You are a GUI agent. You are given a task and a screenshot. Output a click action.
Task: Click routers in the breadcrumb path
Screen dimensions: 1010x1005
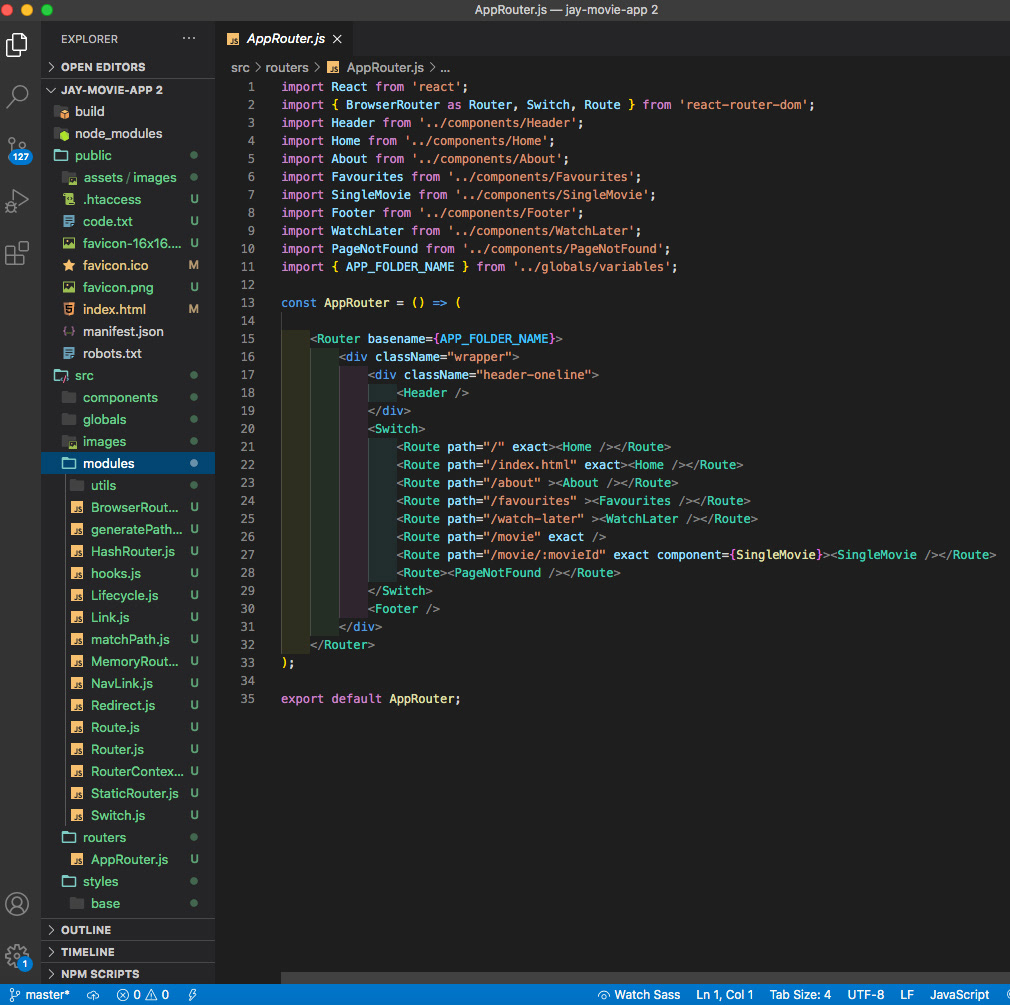287,67
